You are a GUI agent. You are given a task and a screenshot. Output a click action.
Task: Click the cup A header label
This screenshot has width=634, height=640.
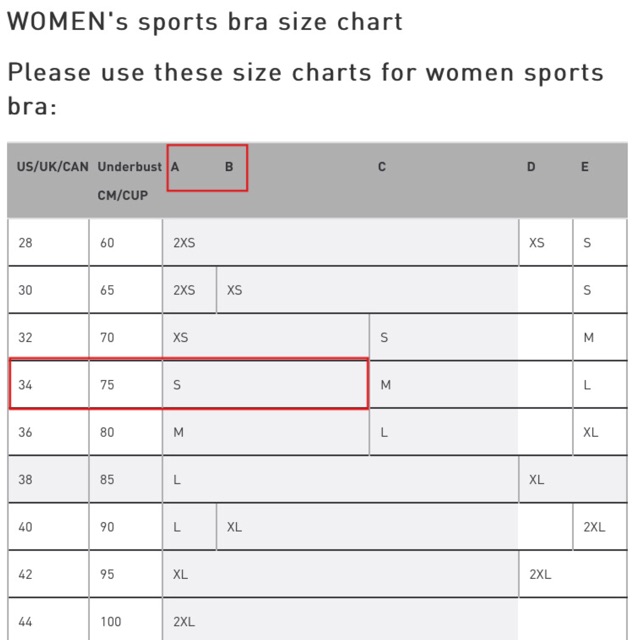click(175, 167)
